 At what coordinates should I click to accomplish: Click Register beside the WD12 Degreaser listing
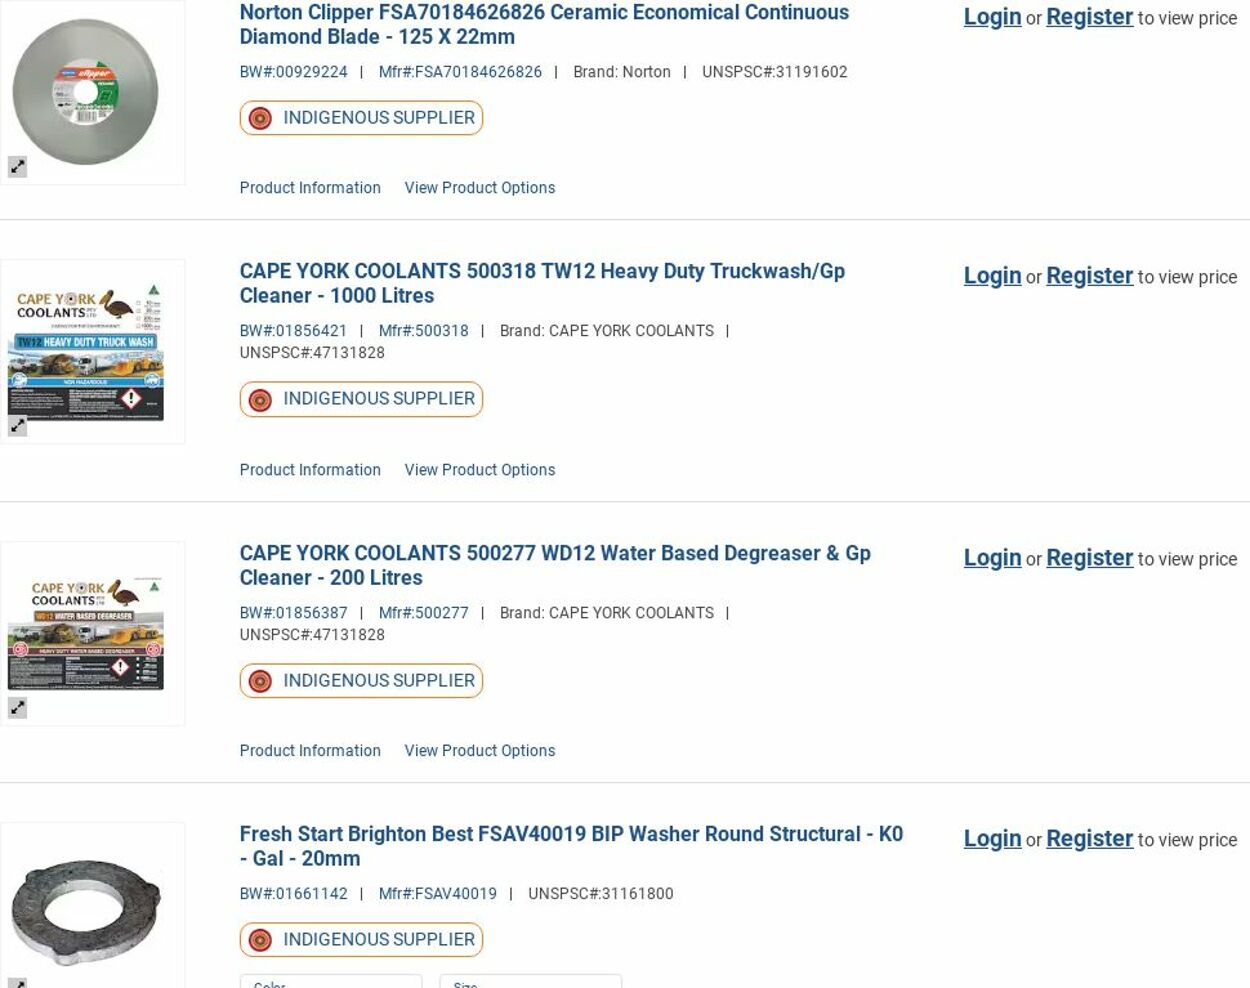coord(1089,558)
